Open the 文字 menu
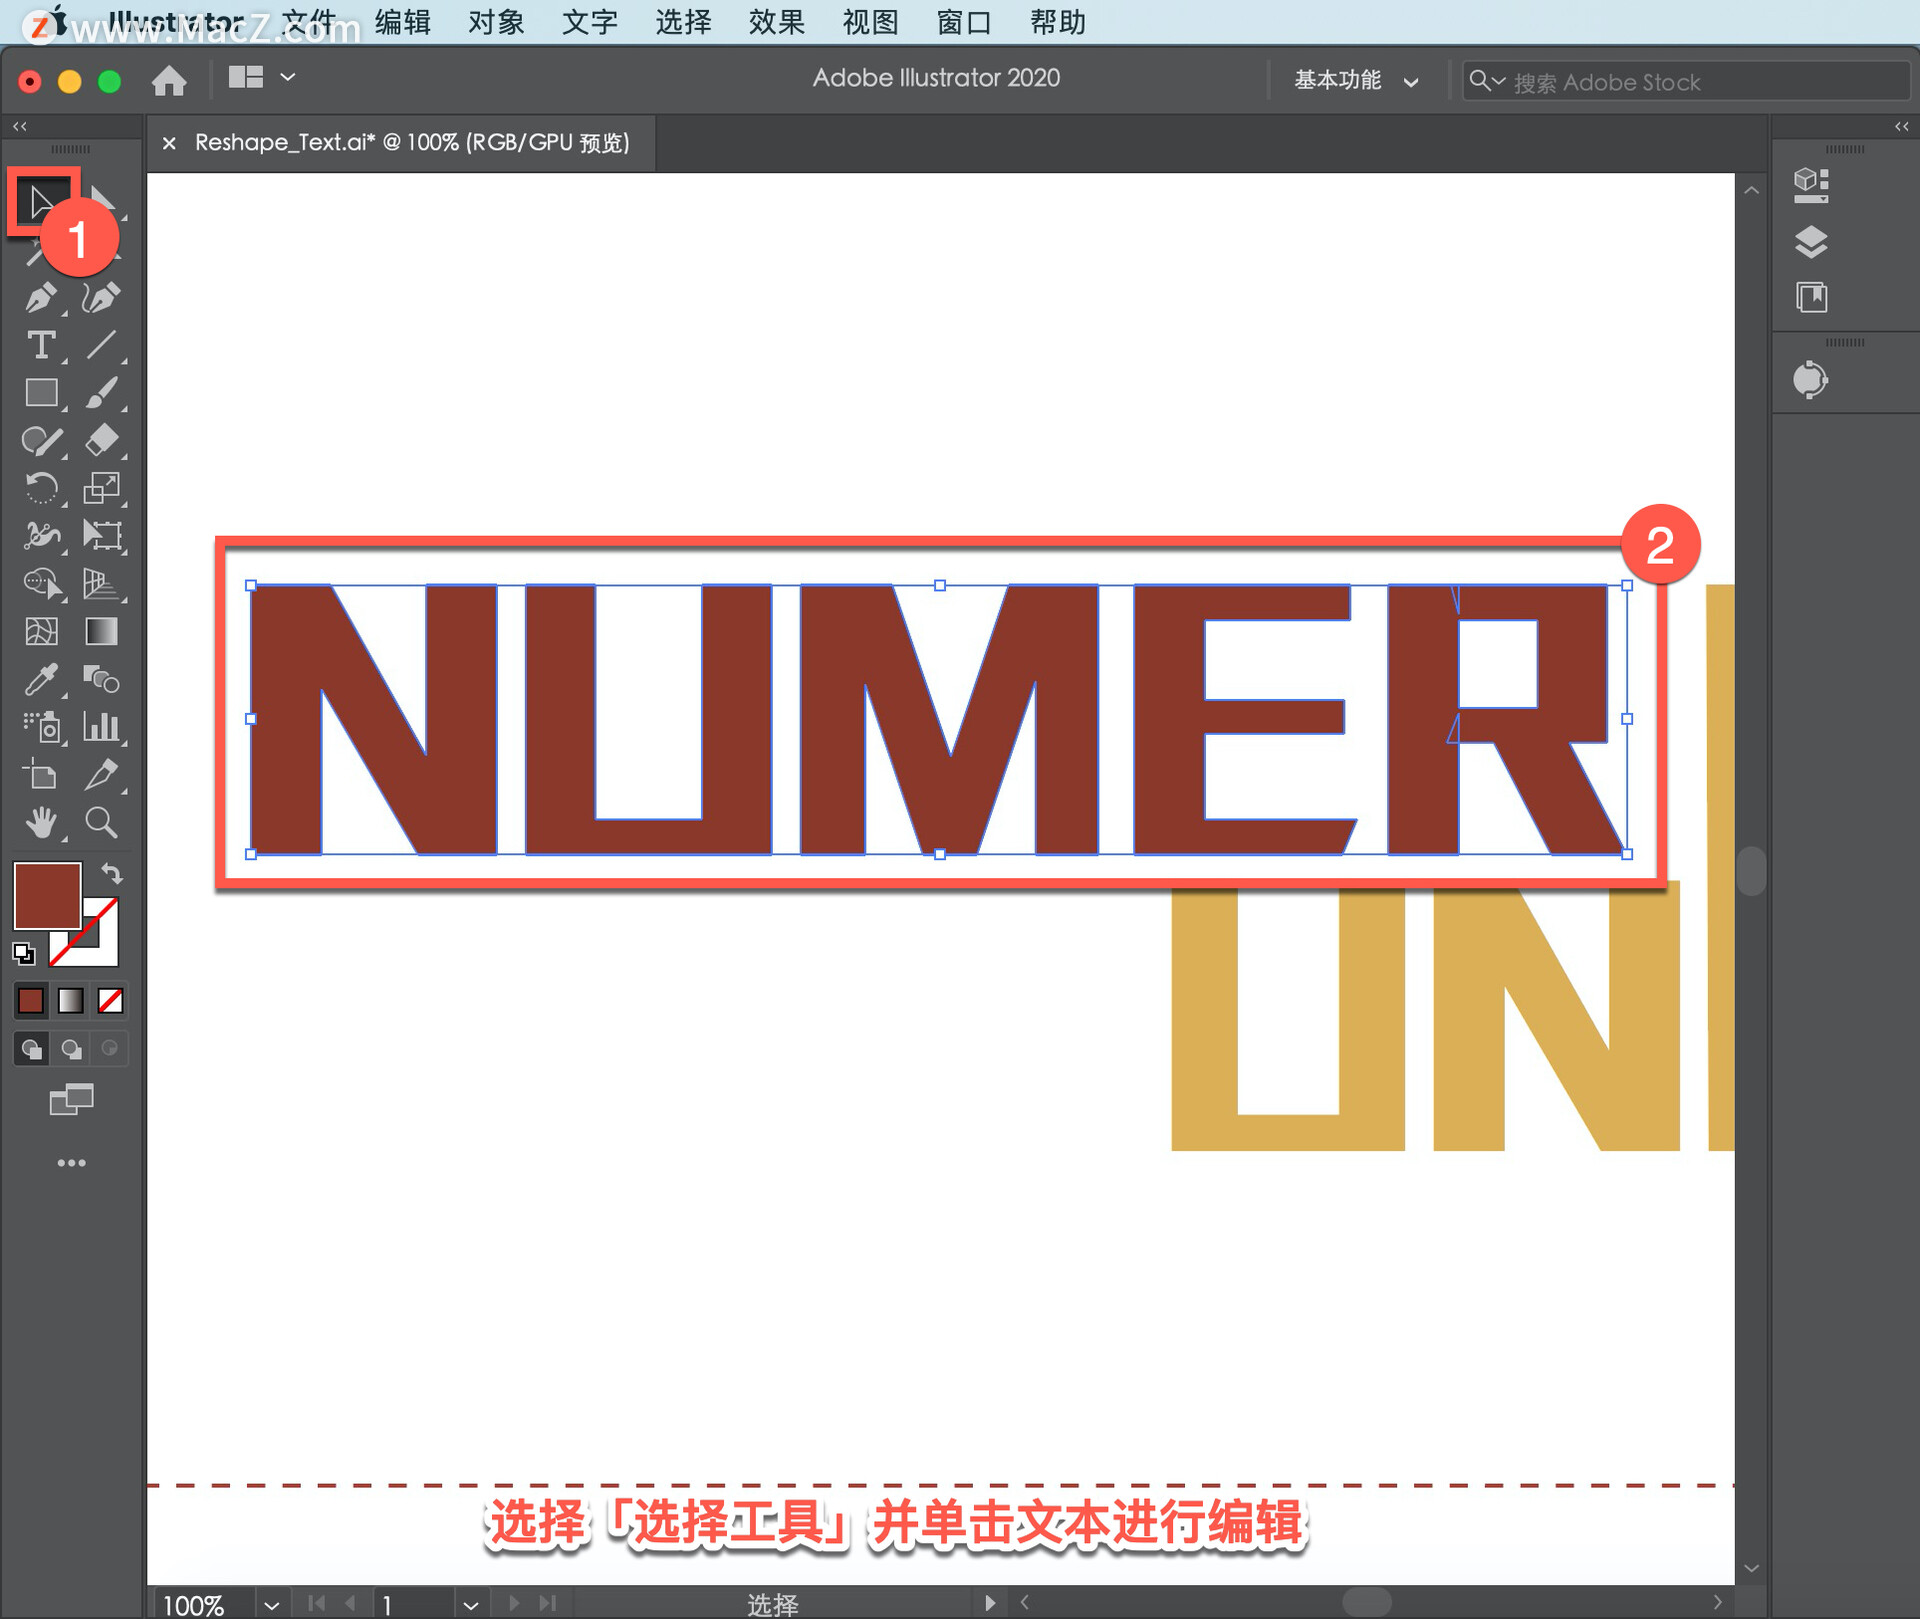Image resolution: width=1920 pixels, height=1619 pixels. 589,21
